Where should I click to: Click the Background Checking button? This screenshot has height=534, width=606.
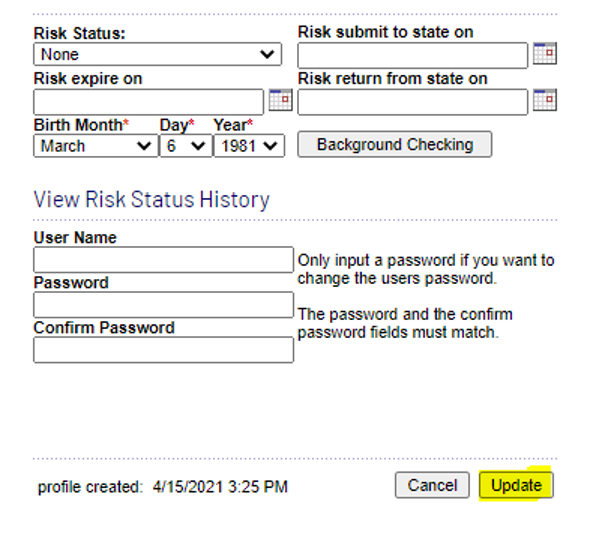point(394,145)
